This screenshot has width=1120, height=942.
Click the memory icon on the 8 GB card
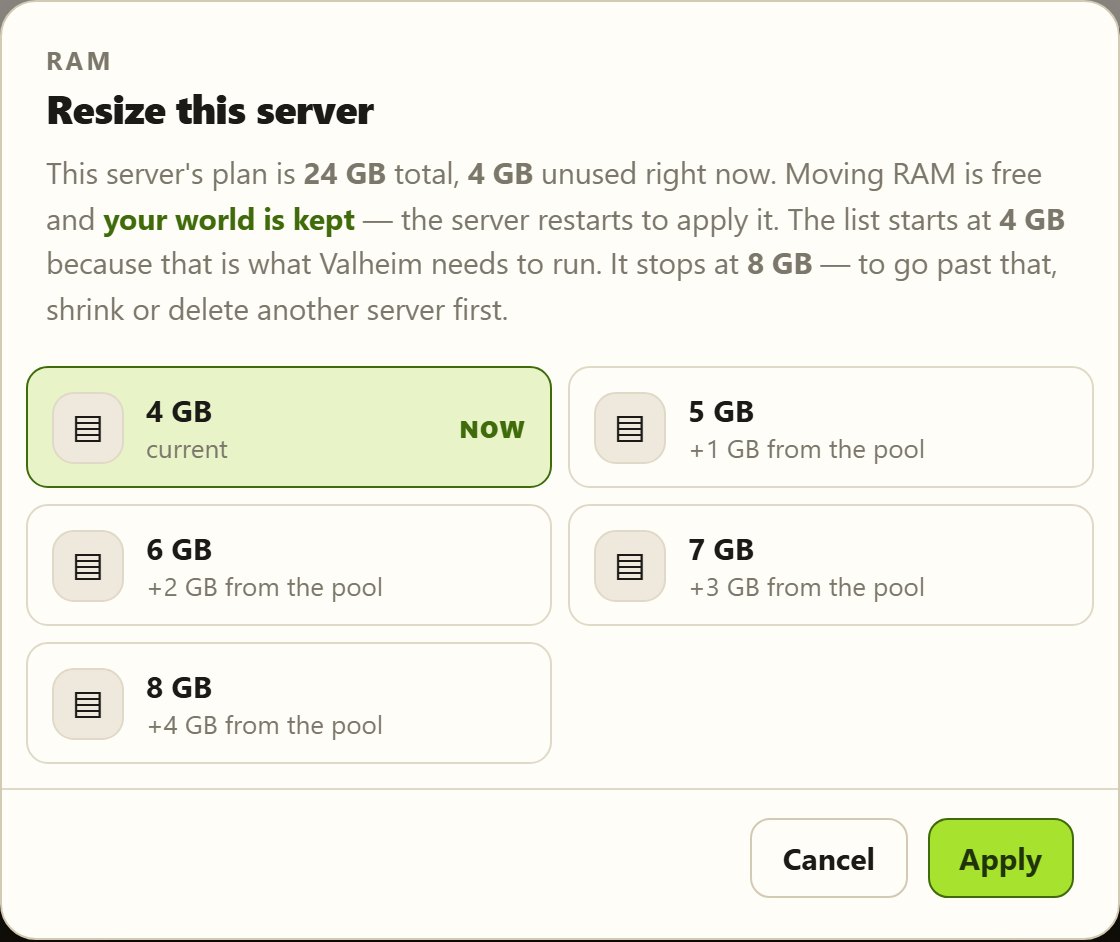click(88, 703)
